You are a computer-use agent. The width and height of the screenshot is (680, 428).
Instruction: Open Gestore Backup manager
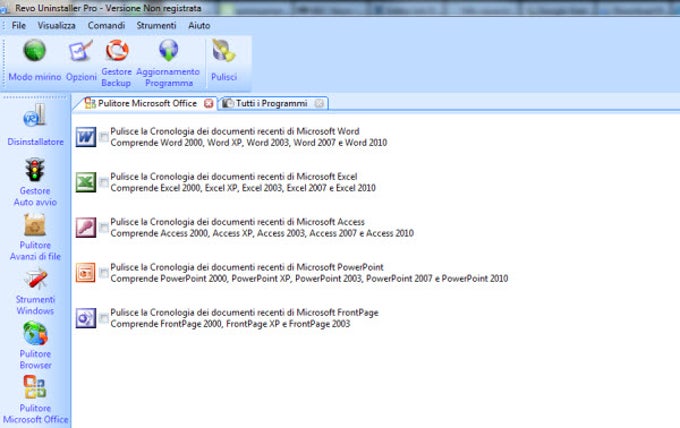coord(116,63)
